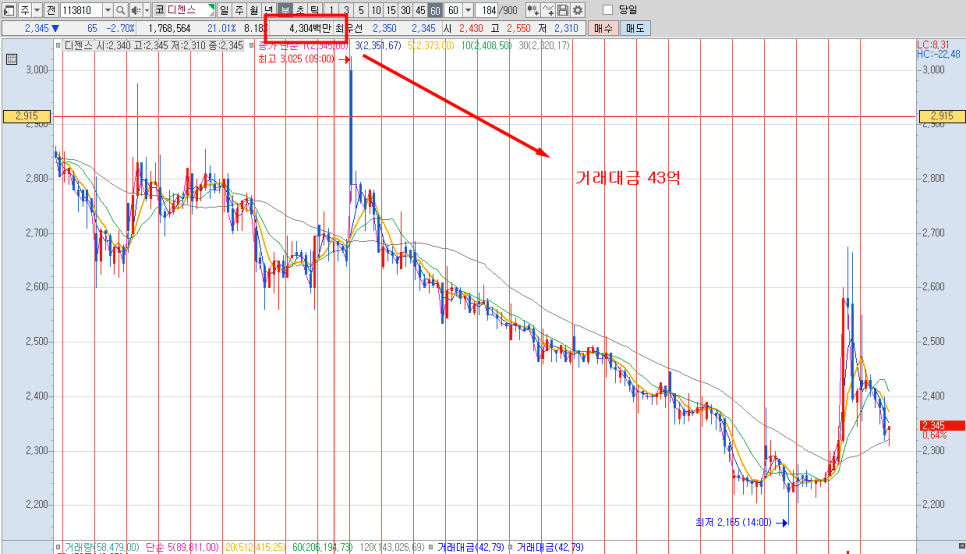Switch chart to yearly 년 period
Screen dimensions: 966x554
(x=269, y=10)
